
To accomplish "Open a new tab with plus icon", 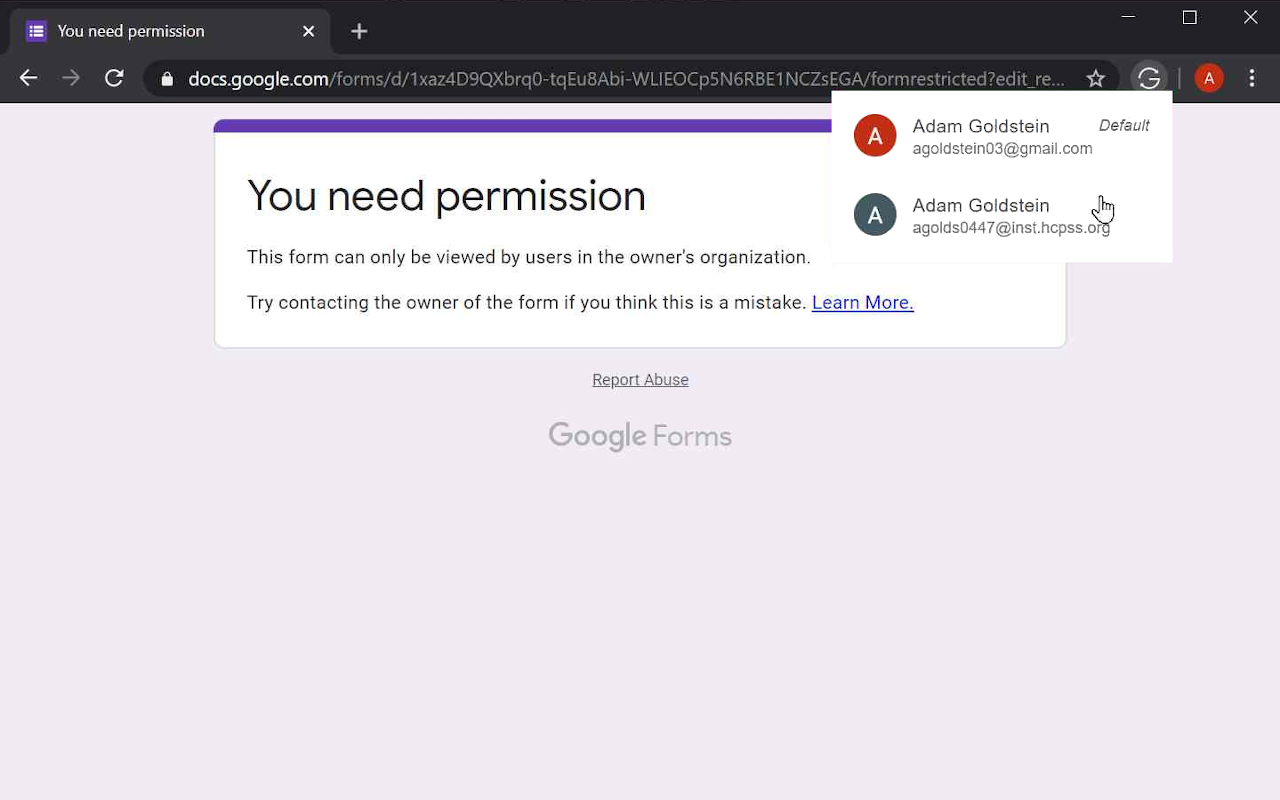I will pyautogui.click(x=359, y=31).
